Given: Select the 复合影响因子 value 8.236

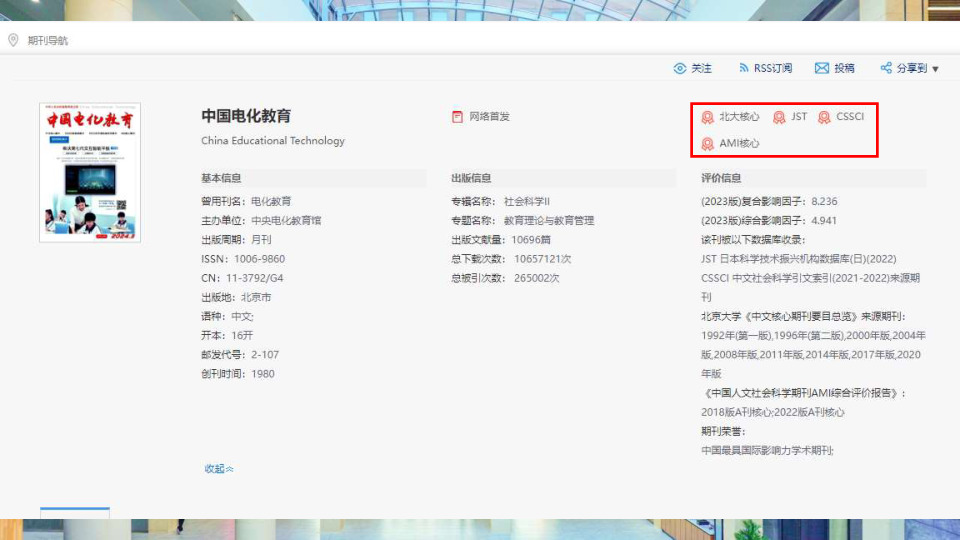Looking at the screenshot, I should pos(824,201).
